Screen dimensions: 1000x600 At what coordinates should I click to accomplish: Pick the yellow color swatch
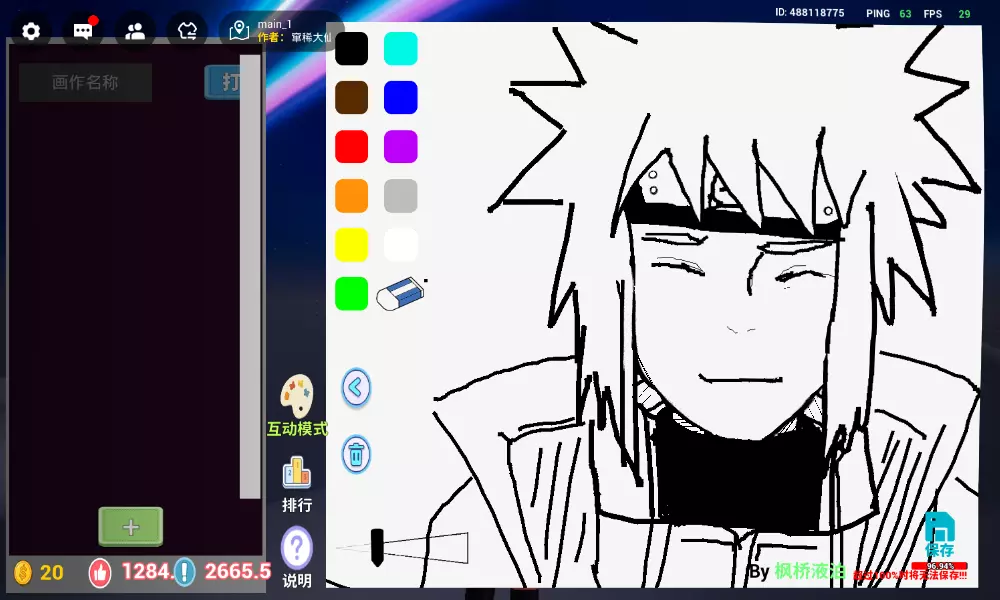tap(351, 245)
